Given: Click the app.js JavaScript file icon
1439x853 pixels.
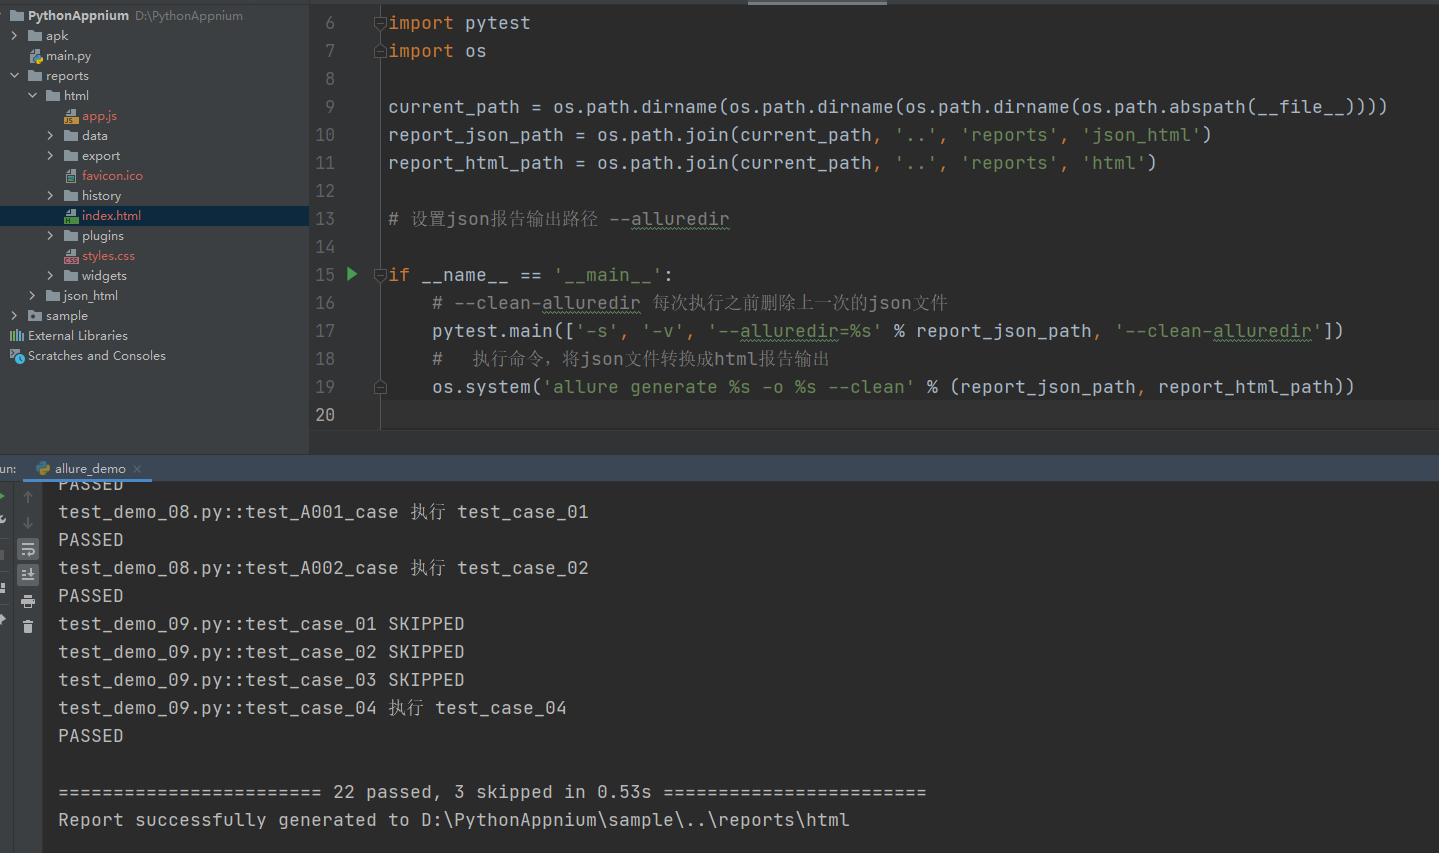Looking at the screenshot, I should [71, 116].
